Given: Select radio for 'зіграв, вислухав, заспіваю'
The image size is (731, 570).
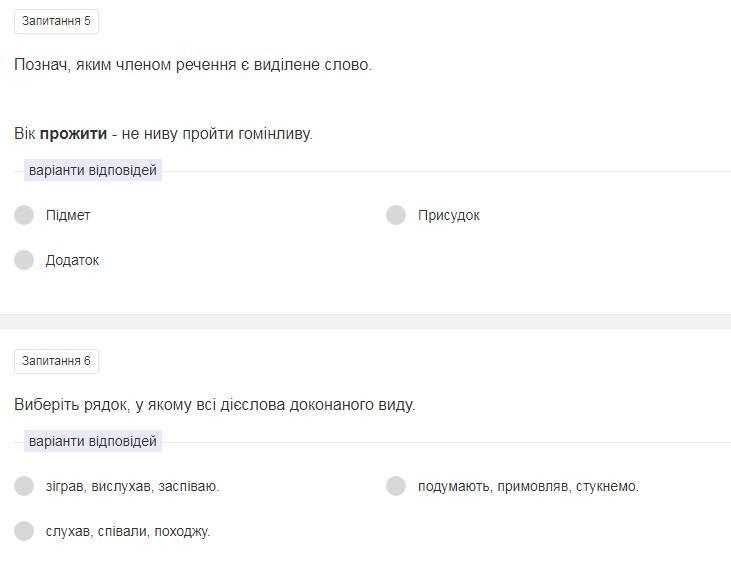Looking at the screenshot, I should 24,486.
